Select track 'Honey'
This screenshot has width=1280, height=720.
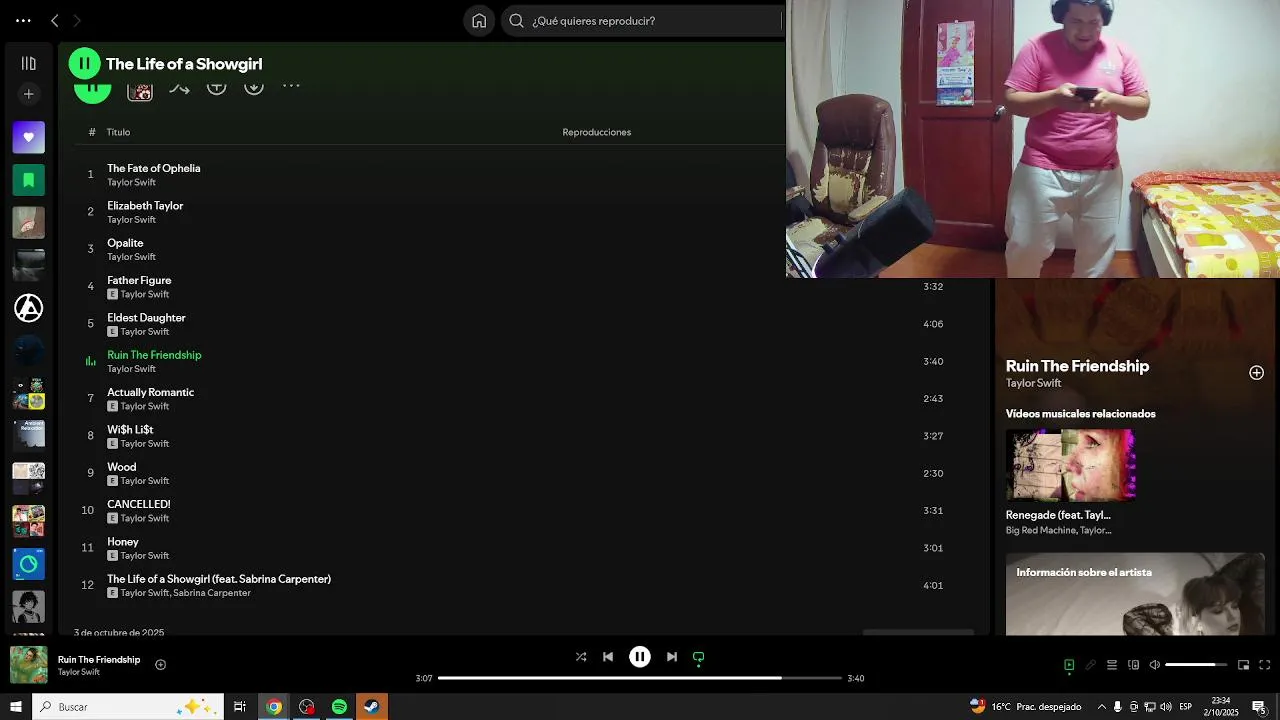pos(122,541)
